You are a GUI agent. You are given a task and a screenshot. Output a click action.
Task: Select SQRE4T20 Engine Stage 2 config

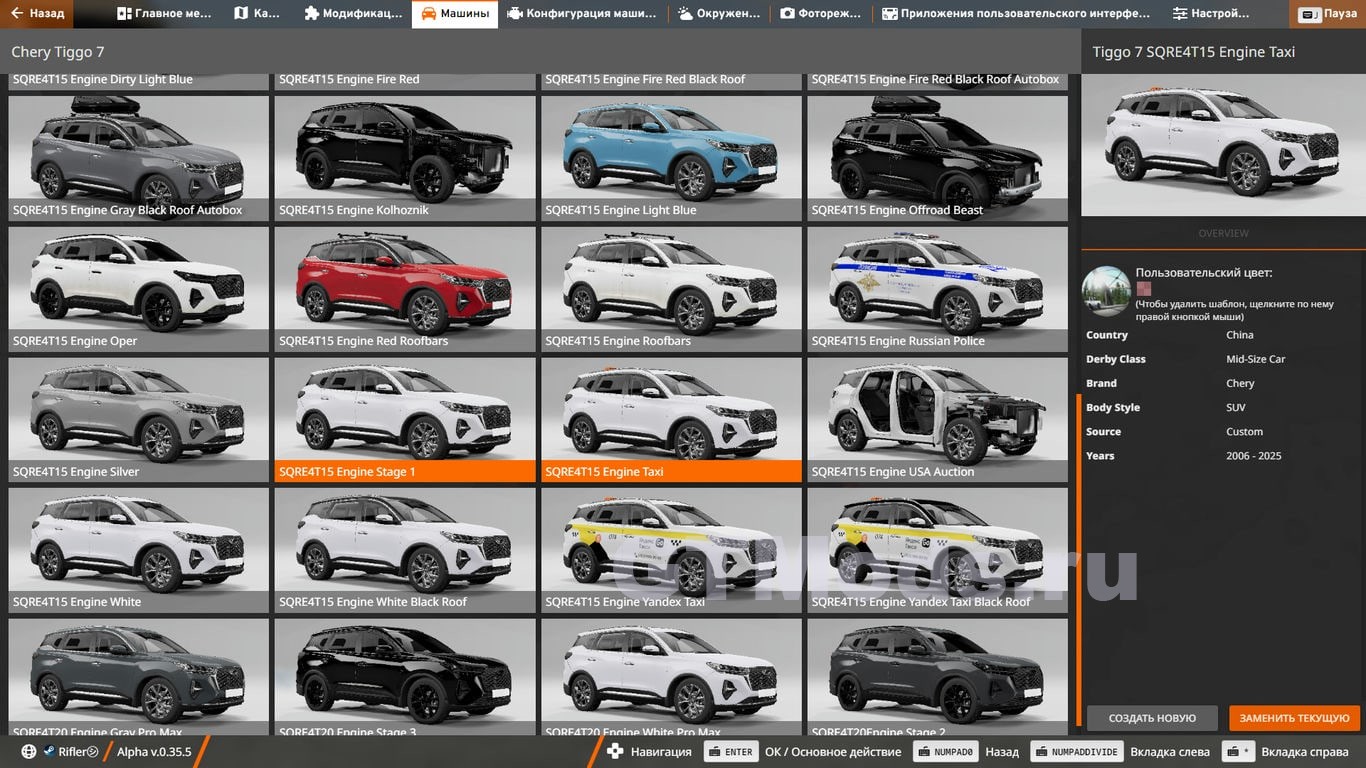point(938,678)
